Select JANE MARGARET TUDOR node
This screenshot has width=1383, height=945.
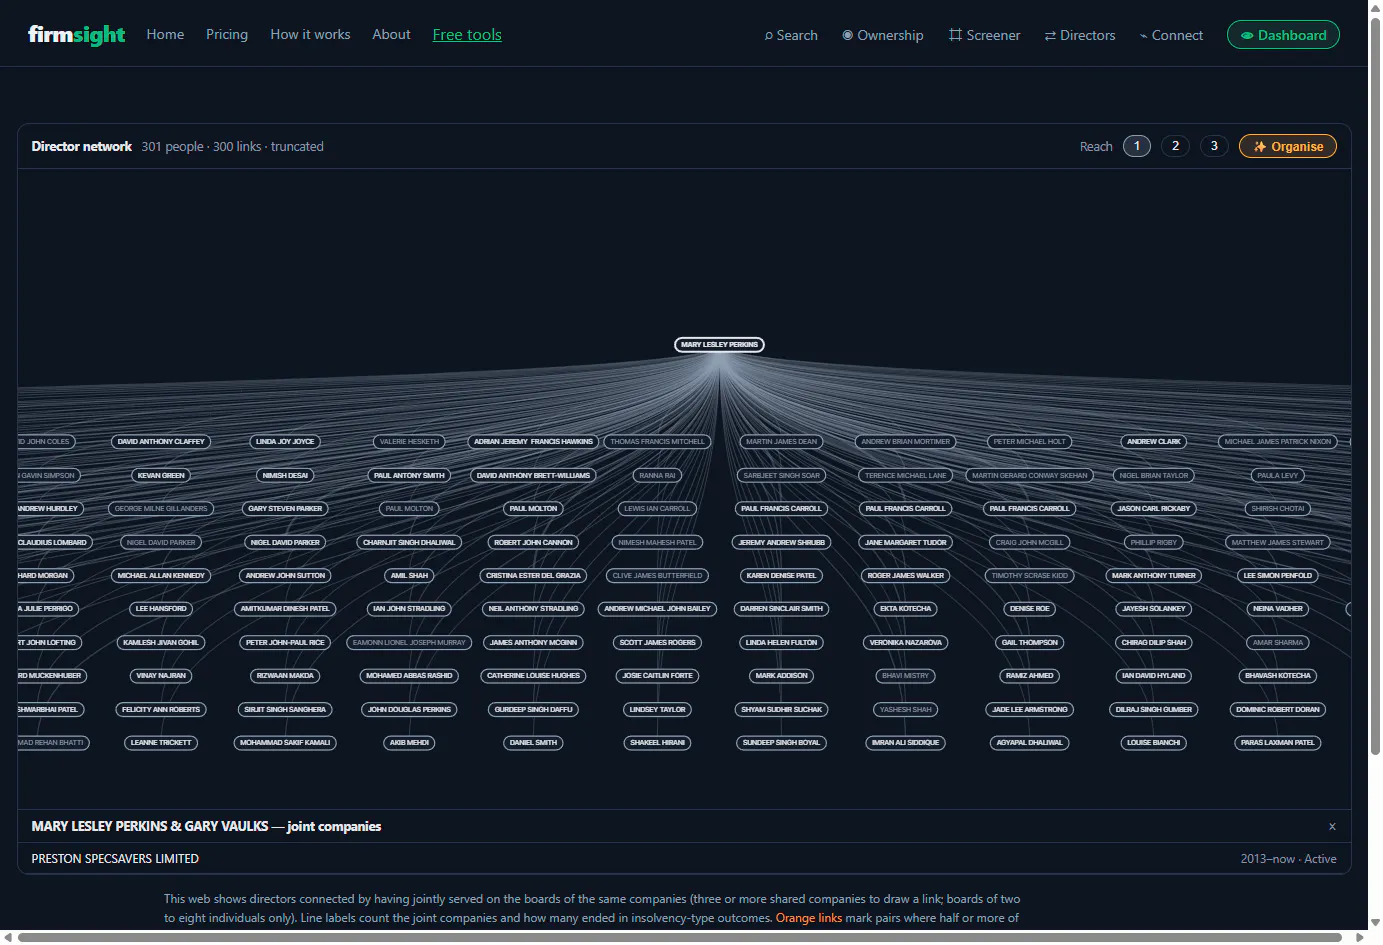pyautogui.click(x=906, y=542)
